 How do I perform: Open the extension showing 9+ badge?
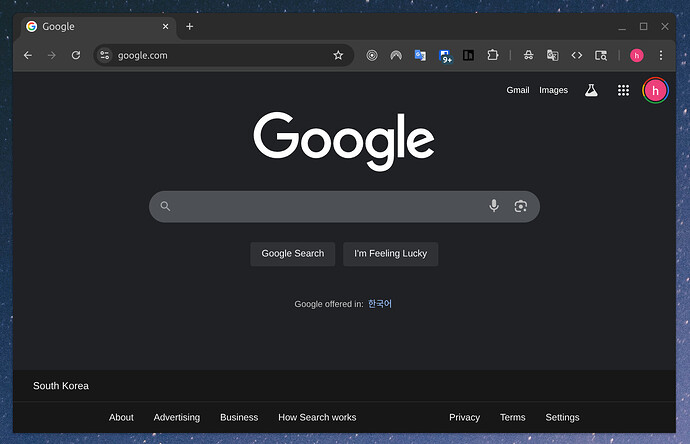click(x=445, y=56)
